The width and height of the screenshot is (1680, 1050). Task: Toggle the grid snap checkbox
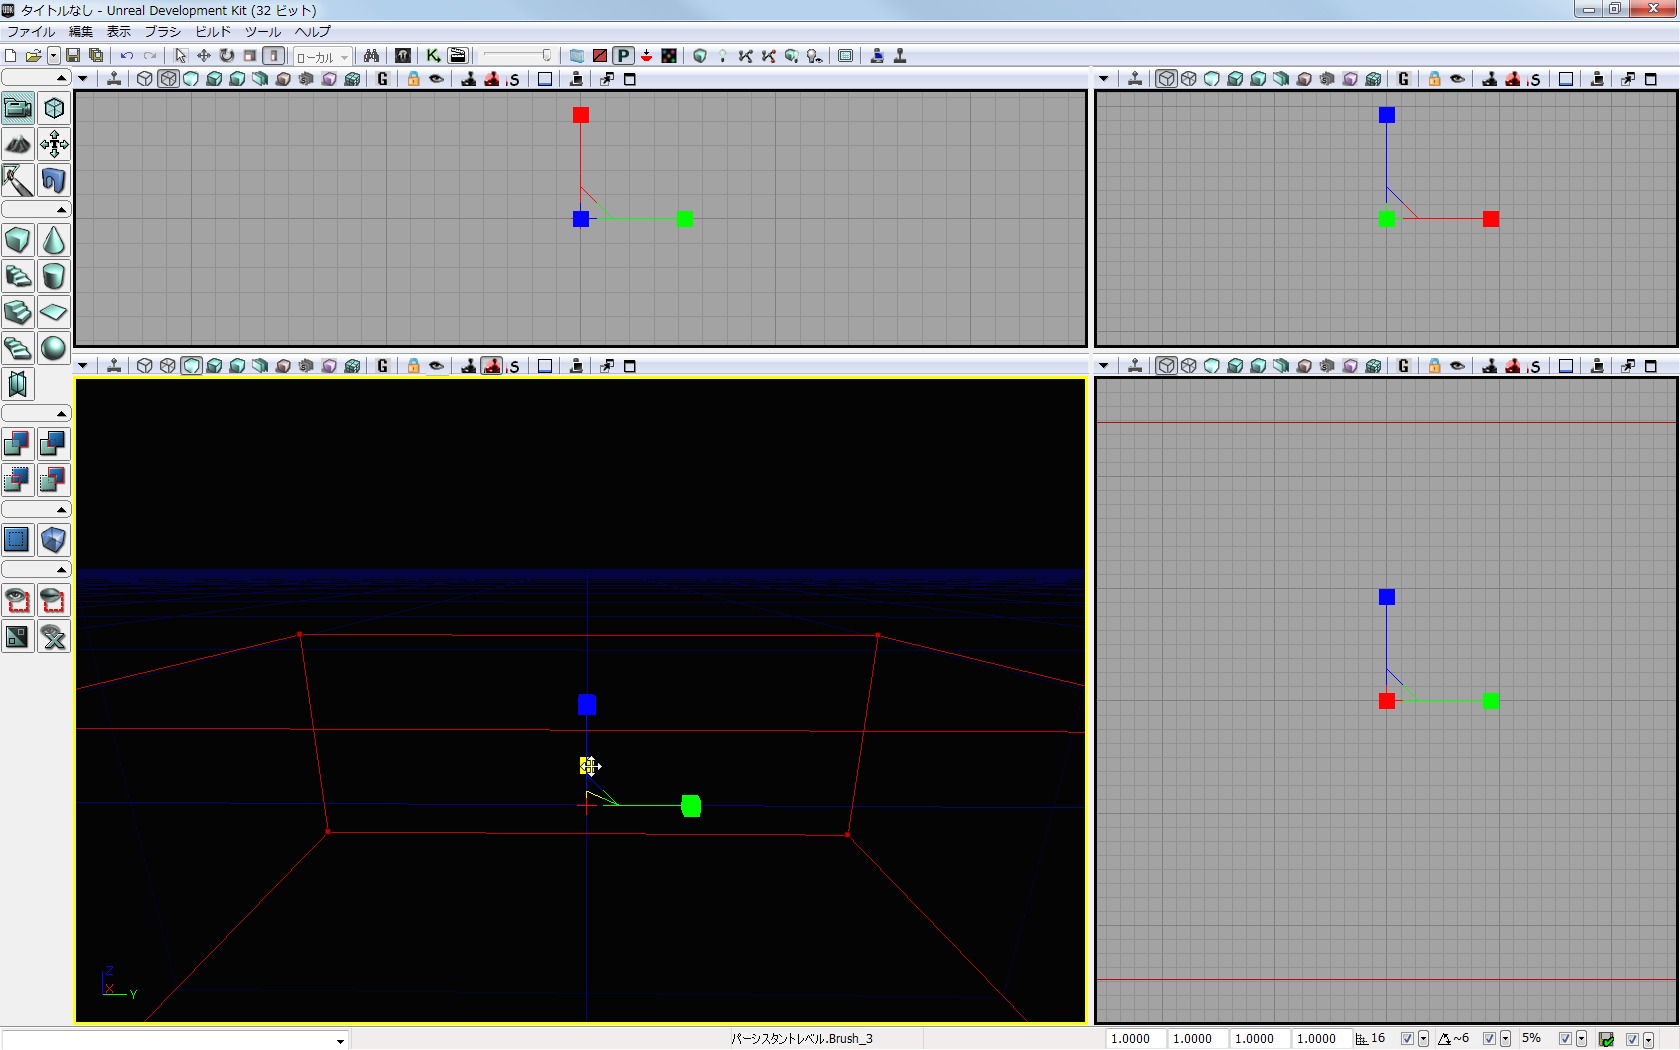[1407, 1039]
